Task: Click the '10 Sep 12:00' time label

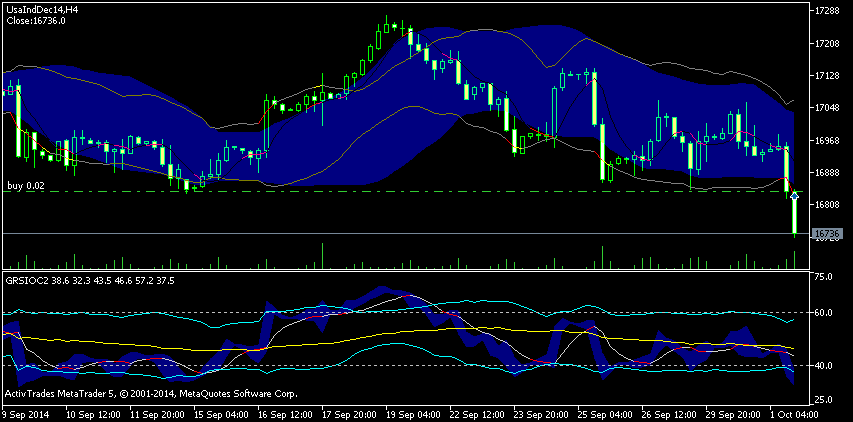Action: 92,414
